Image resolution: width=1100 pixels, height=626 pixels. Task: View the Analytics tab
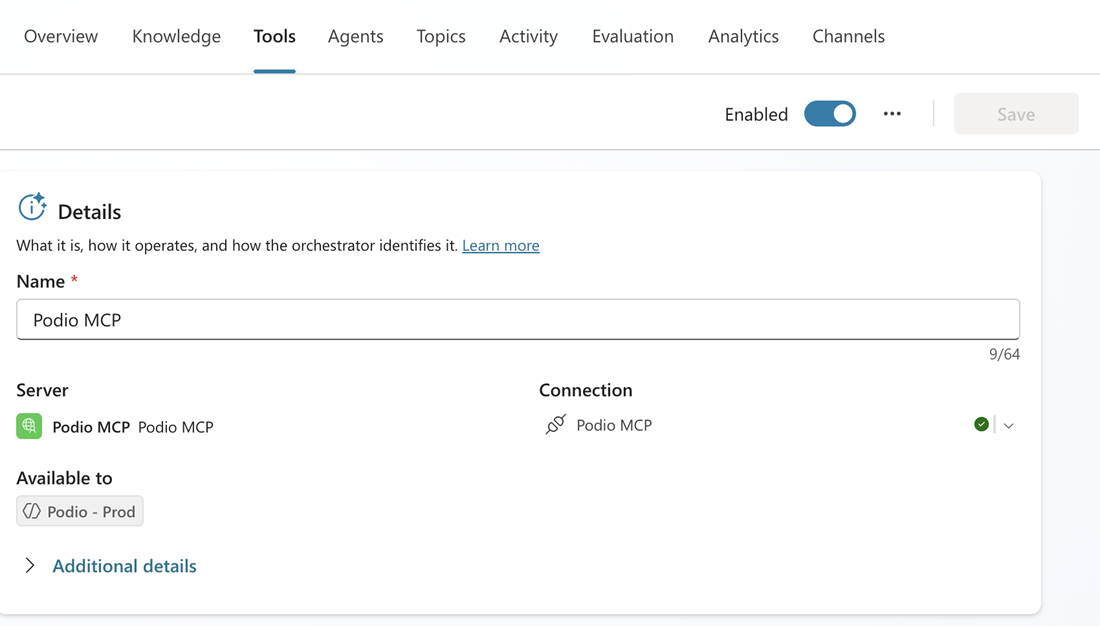pyautogui.click(x=743, y=36)
